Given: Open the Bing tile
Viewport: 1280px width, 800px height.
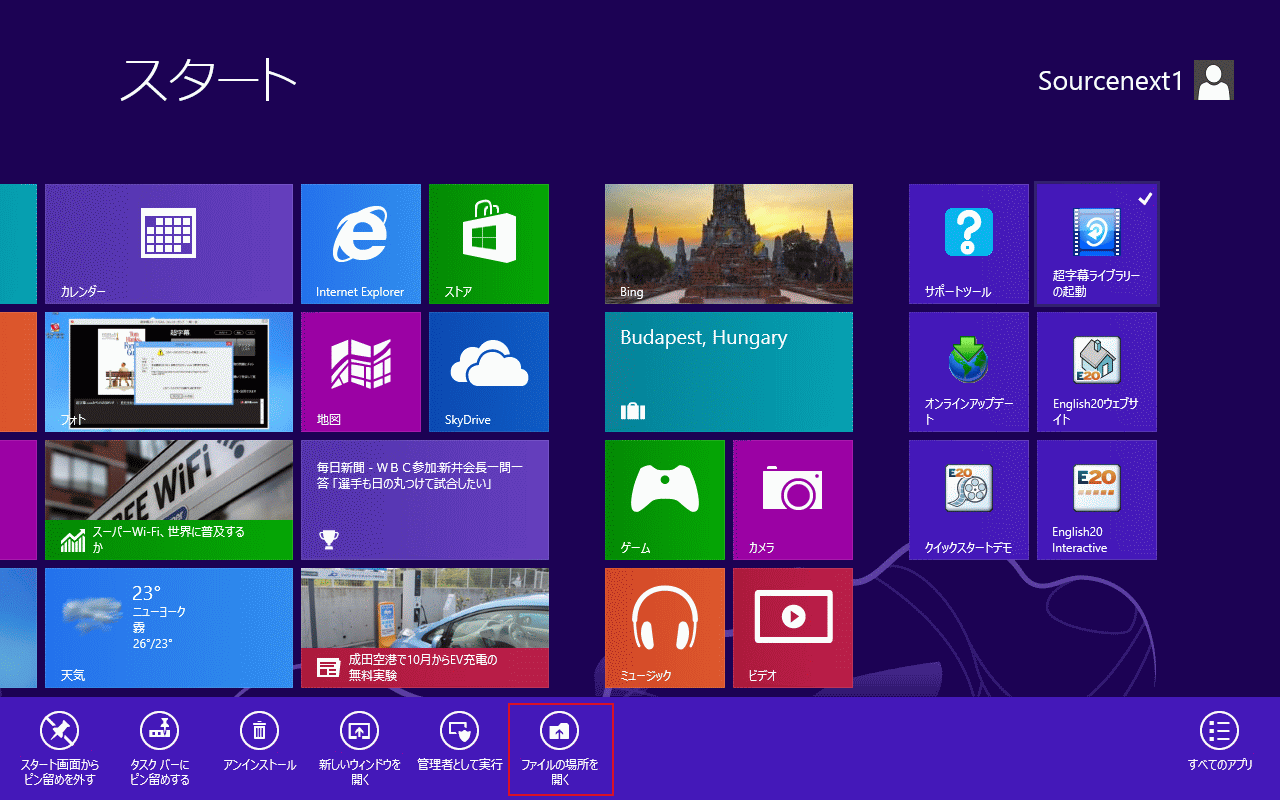Looking at the screenshot, I should tap(729, 244).
